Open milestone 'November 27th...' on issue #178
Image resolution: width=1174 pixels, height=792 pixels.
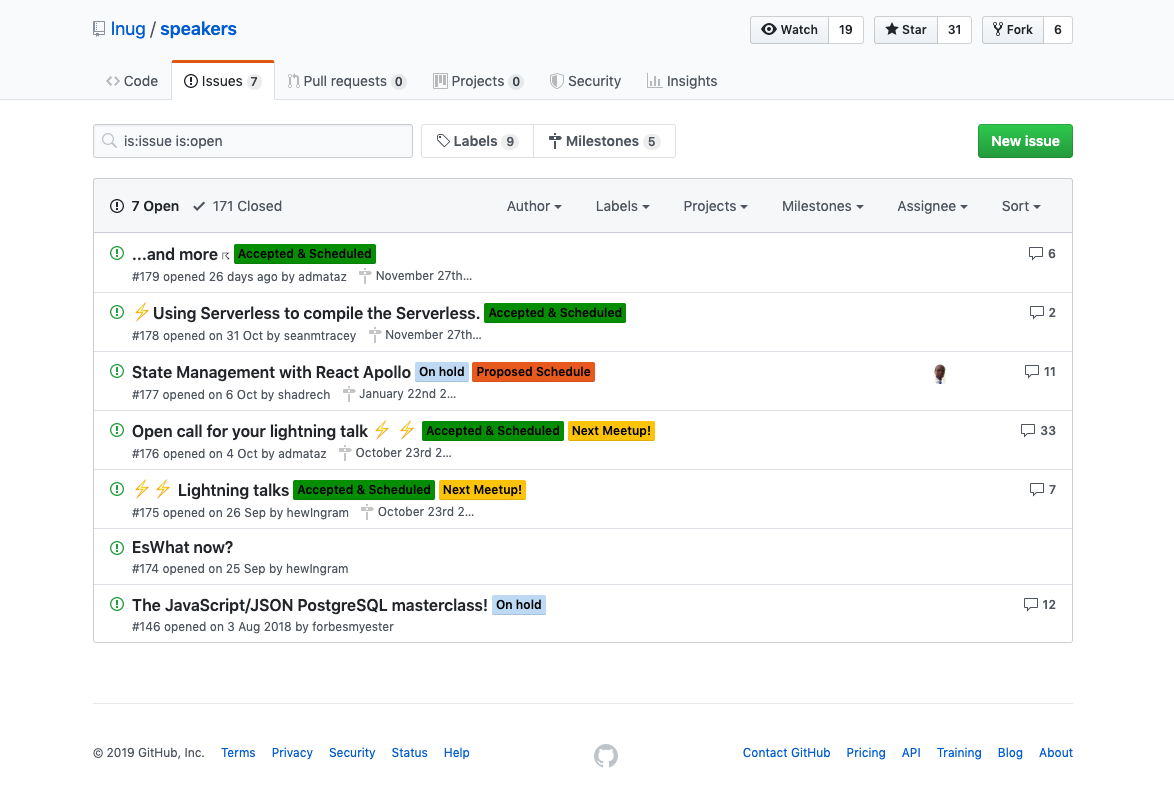(x=425, y=335)
